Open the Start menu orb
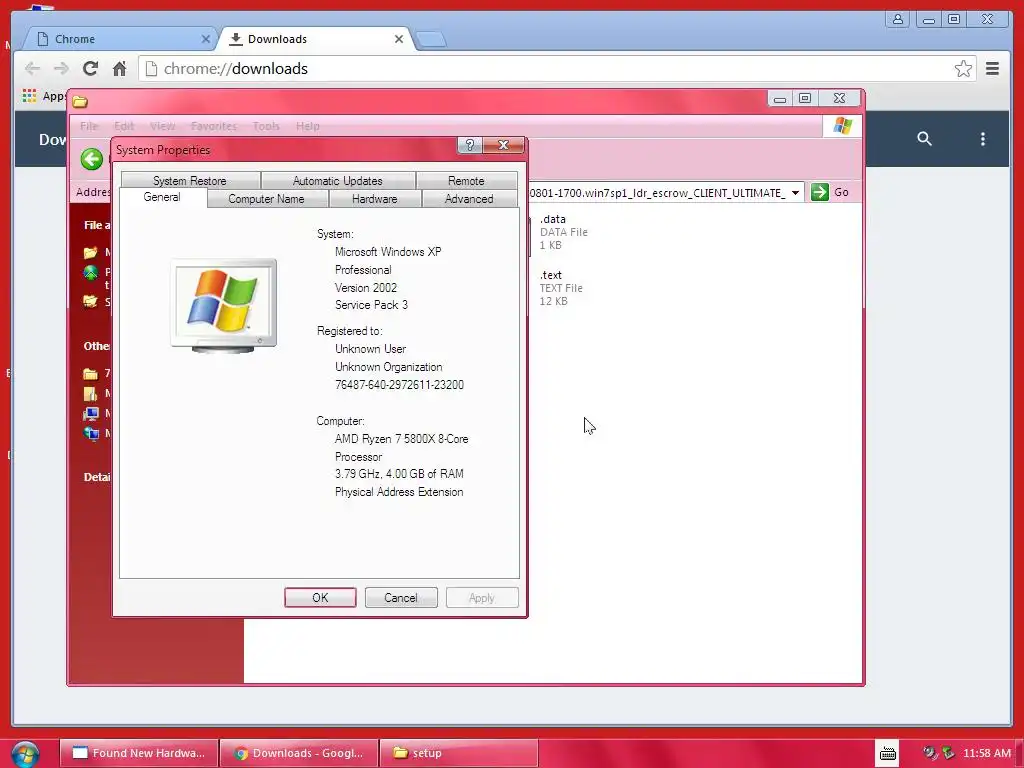The height and width of the screenshot is (768, 1024). tap(25, 754)
